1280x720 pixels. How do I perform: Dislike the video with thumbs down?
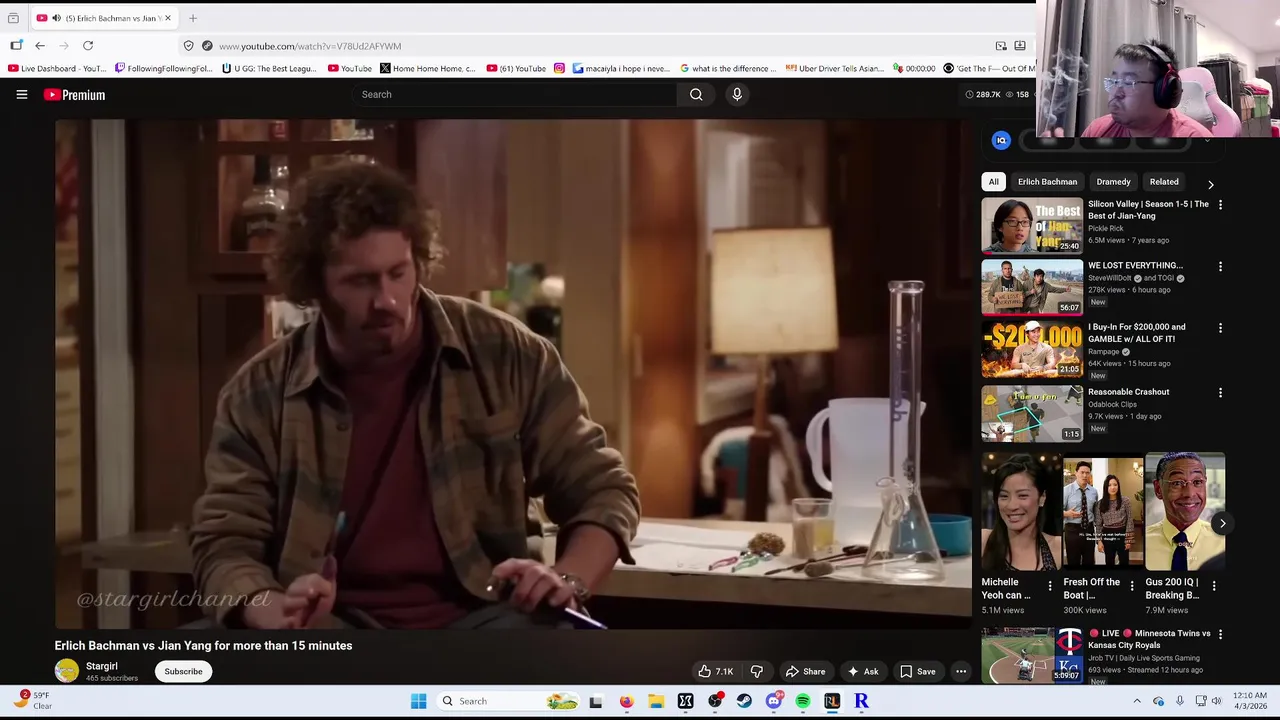click(x=757, y=672)
